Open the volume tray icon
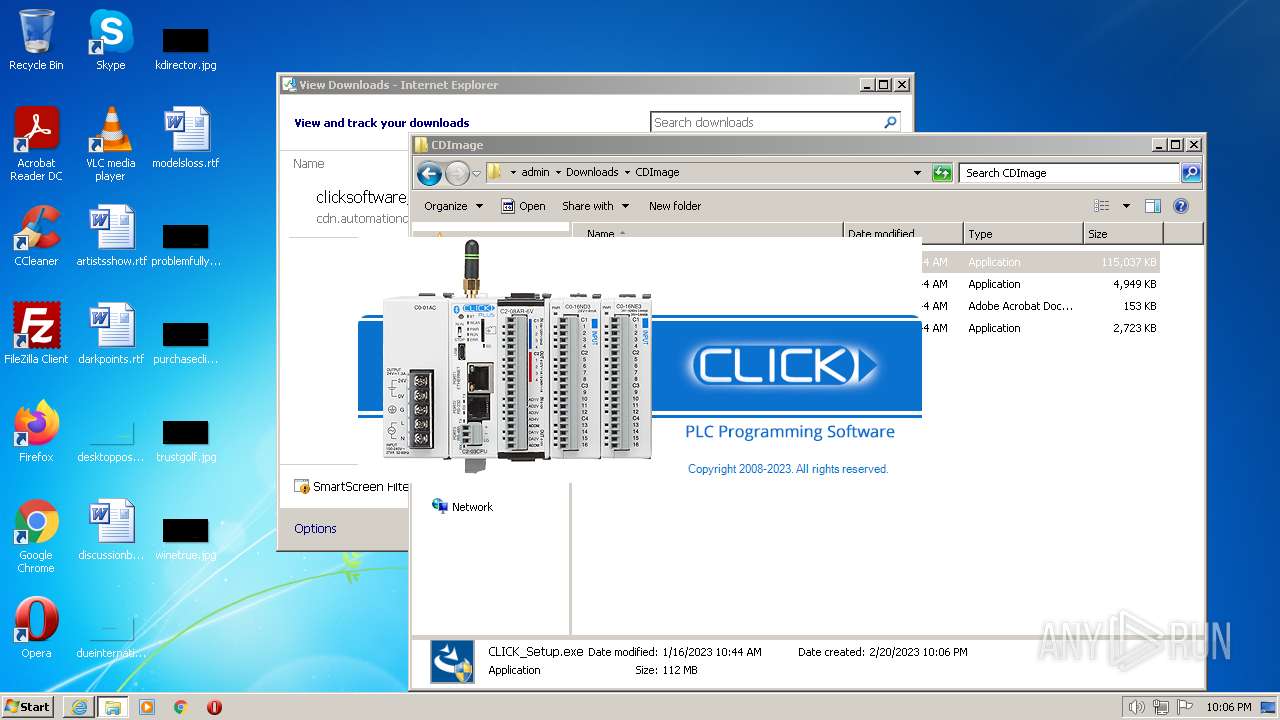The width and height of the screenshot is (1280, 720). (1136, 707)
